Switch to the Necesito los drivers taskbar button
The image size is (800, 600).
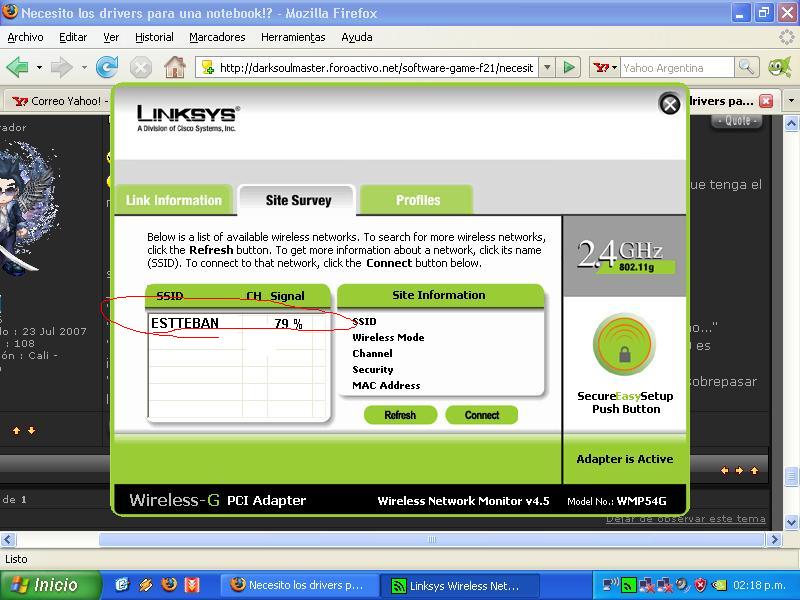coord(301,585)
